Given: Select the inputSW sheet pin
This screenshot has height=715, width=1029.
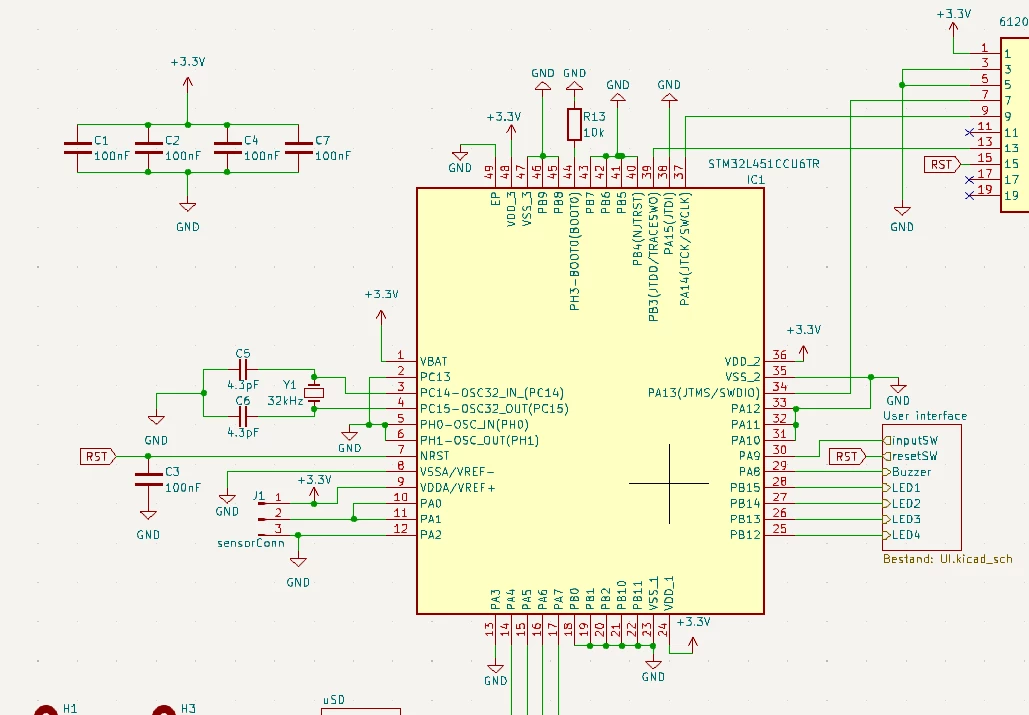Looking at the screenshot, I should [911, 441].
